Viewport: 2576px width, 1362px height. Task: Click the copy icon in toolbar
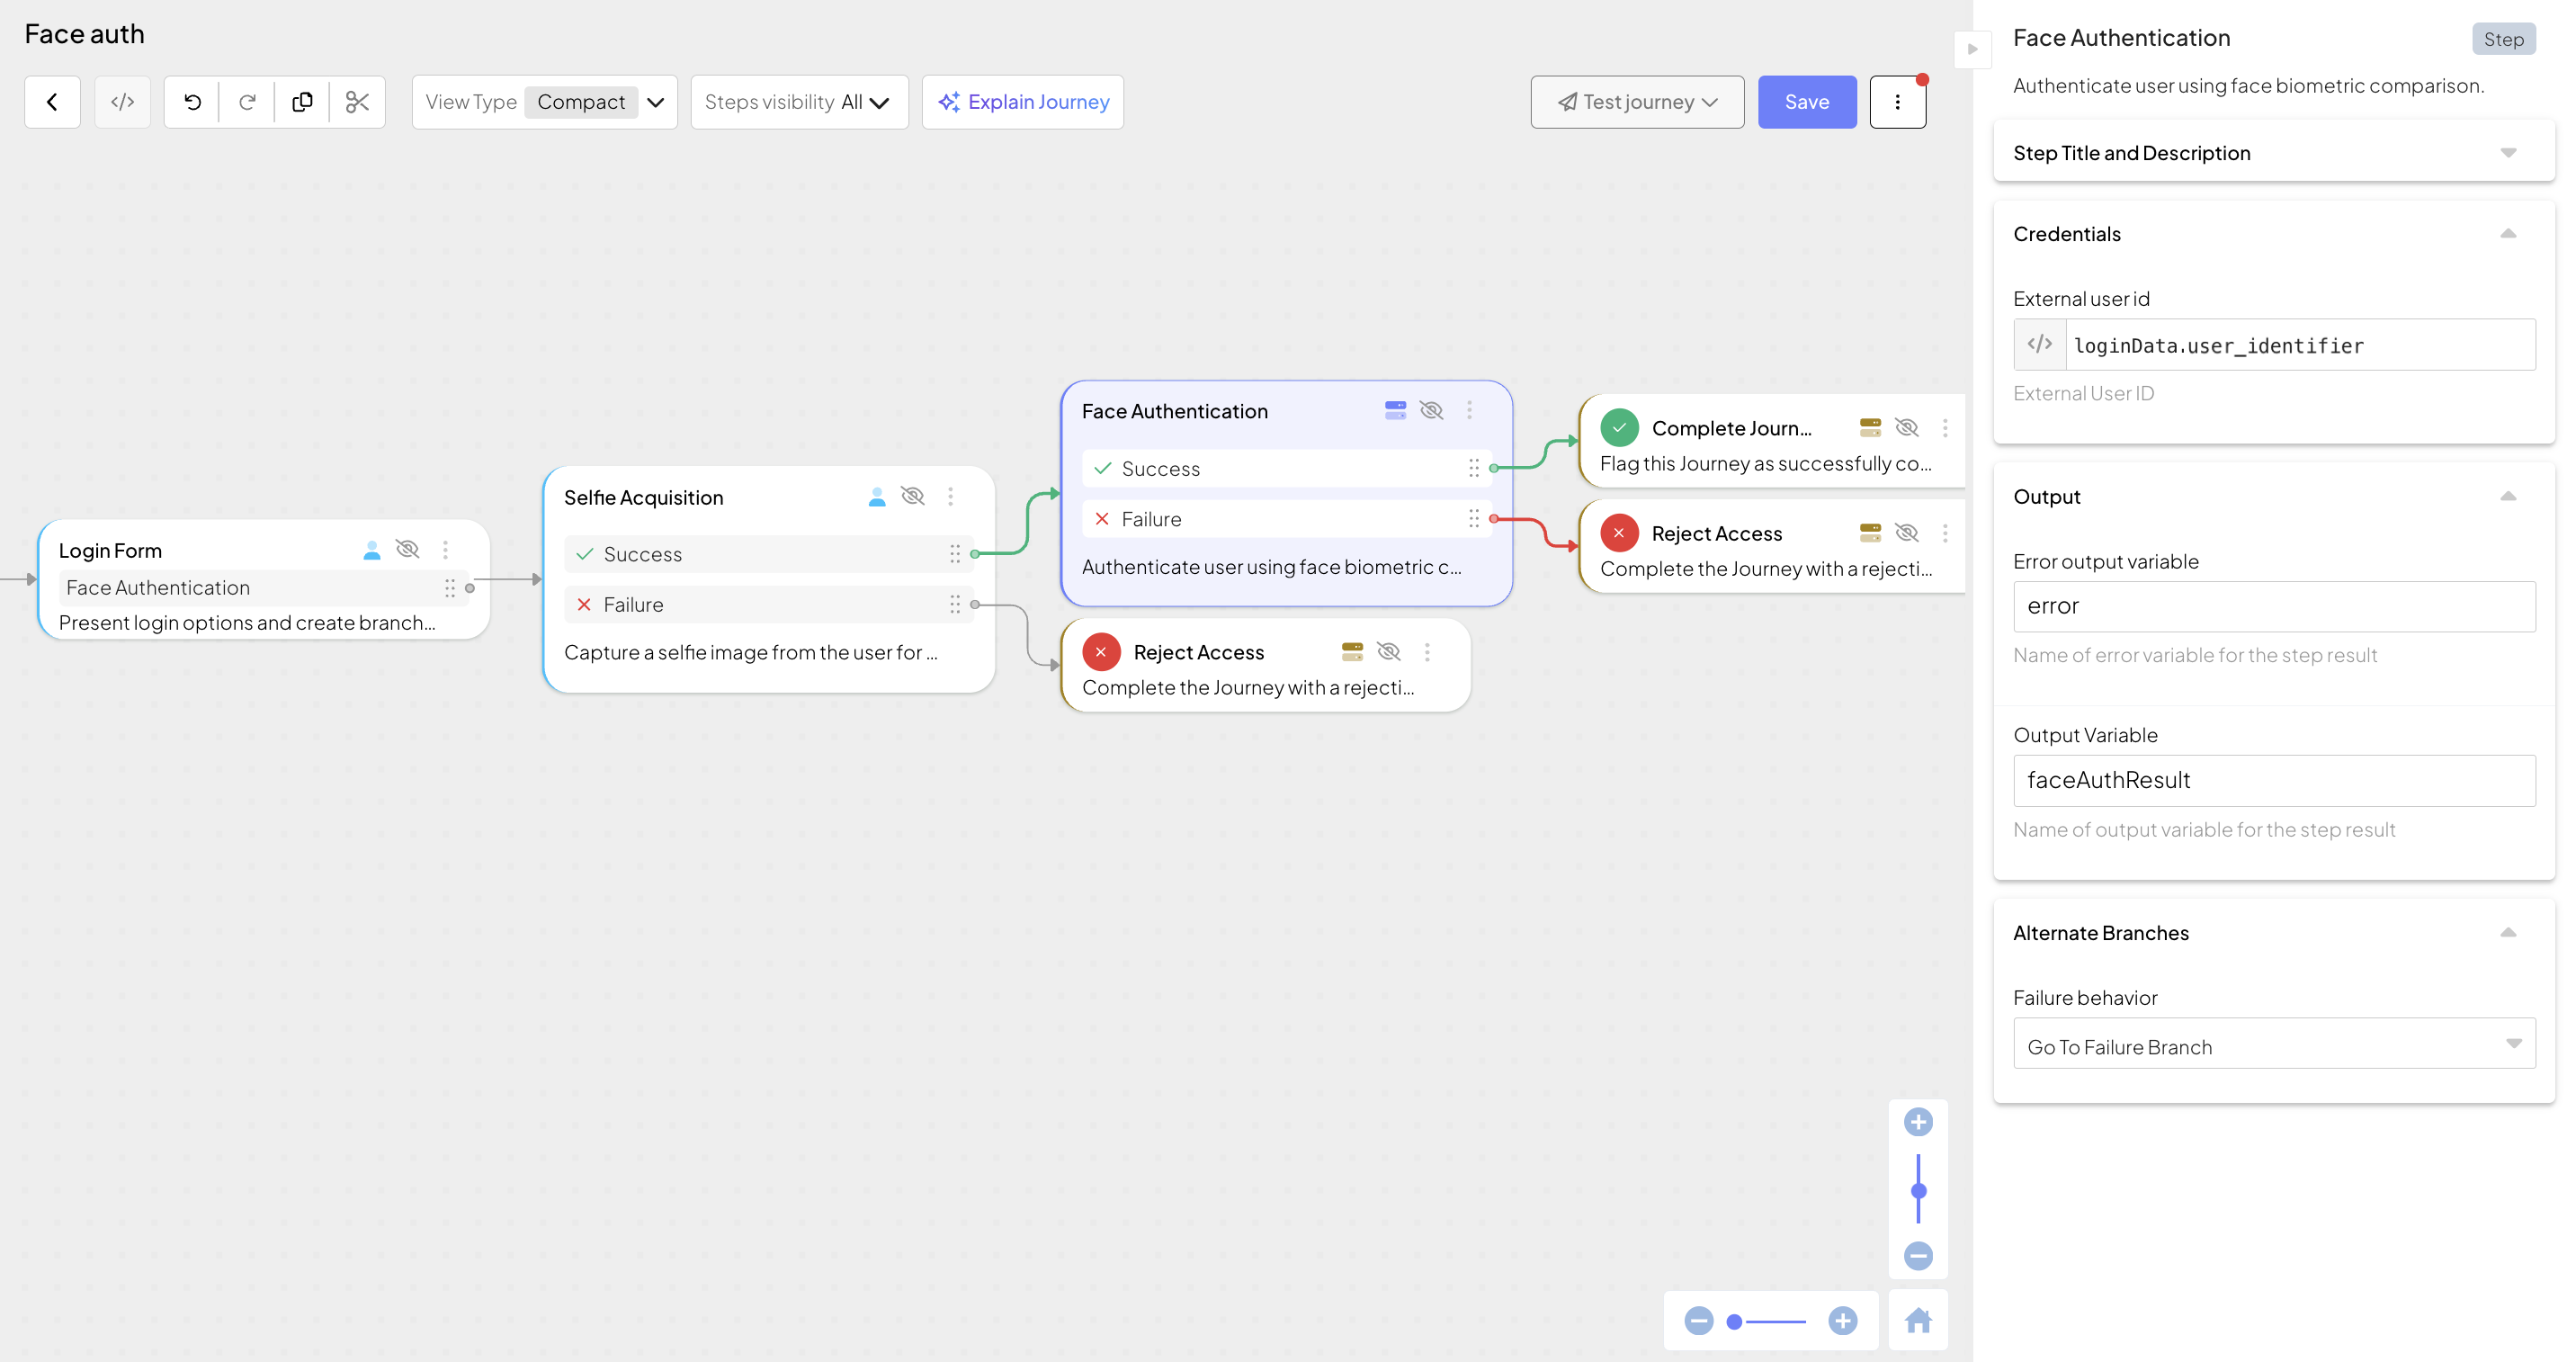302,102
